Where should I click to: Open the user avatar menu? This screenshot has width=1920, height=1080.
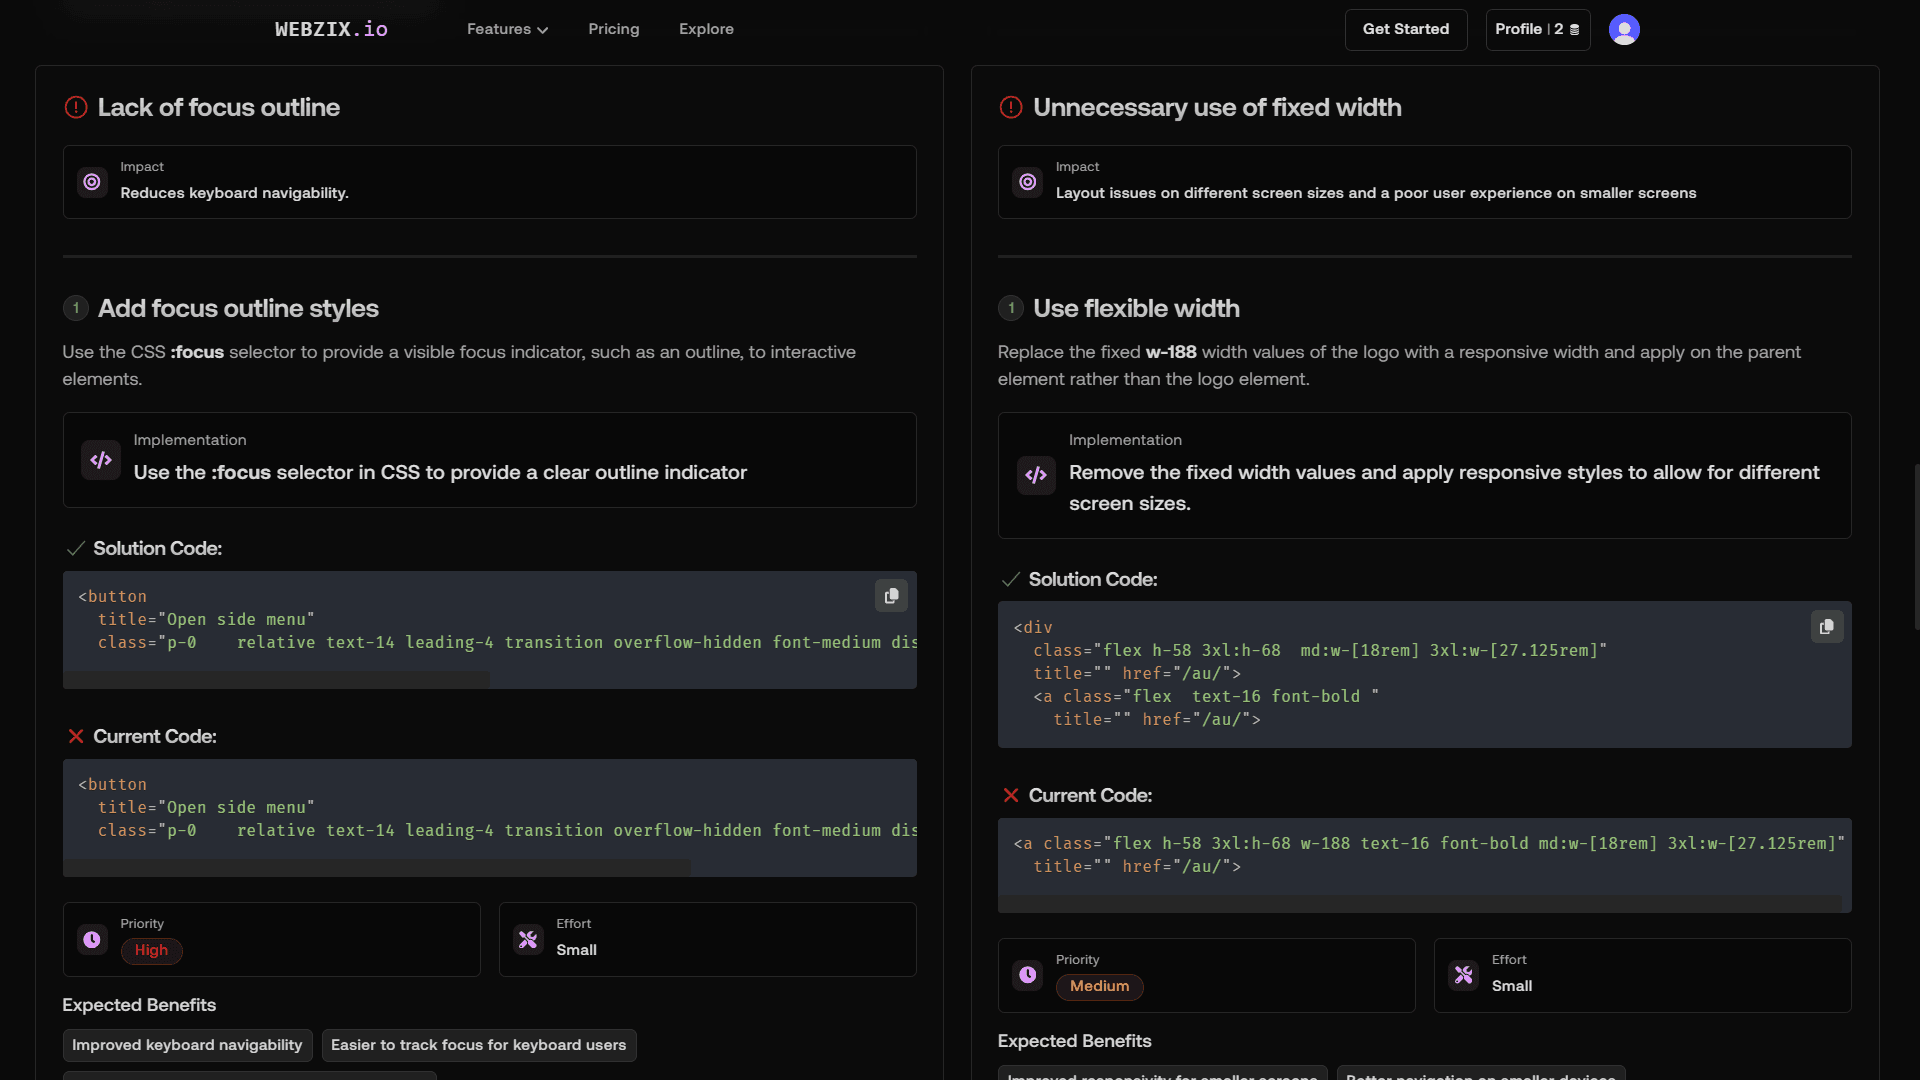tap(1624, 29)
